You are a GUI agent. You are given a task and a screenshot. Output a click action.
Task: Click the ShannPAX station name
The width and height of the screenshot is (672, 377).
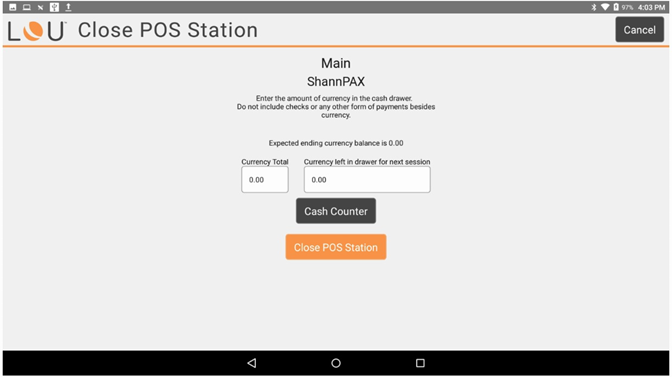click(336, 81)
